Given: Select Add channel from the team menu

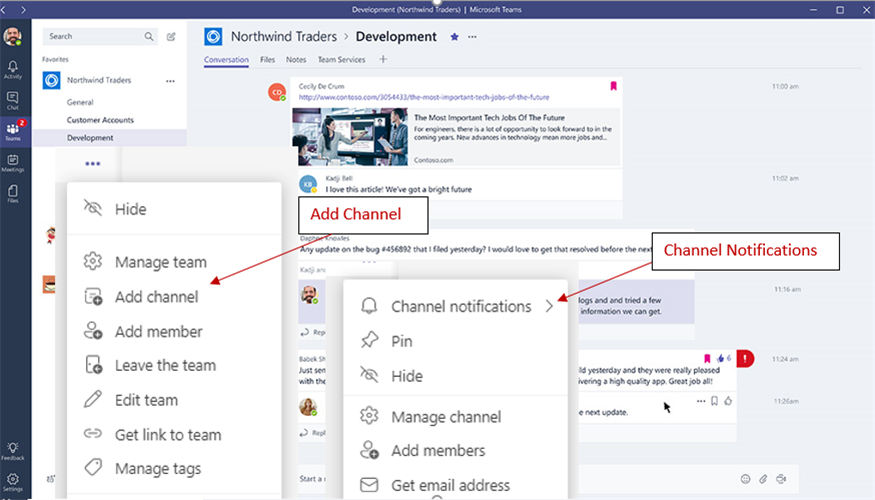Looking at the screenshot, I should 156,297.
